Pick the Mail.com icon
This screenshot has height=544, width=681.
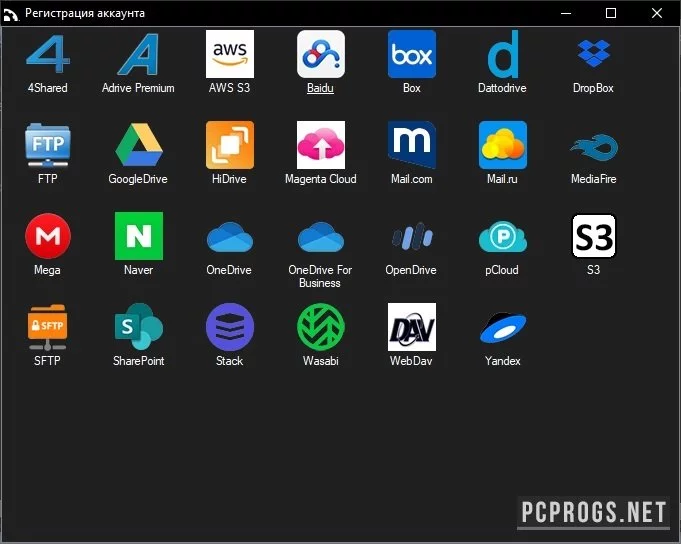coord(412,145)
